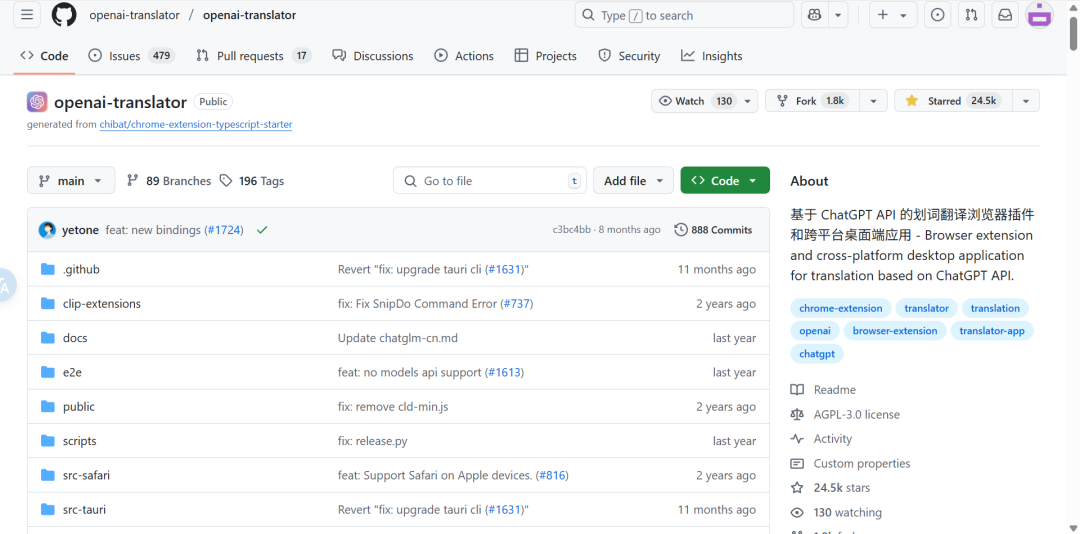Open the 888 Commits history link
This screenshot has width=1080, height=534.
(713, 230)
